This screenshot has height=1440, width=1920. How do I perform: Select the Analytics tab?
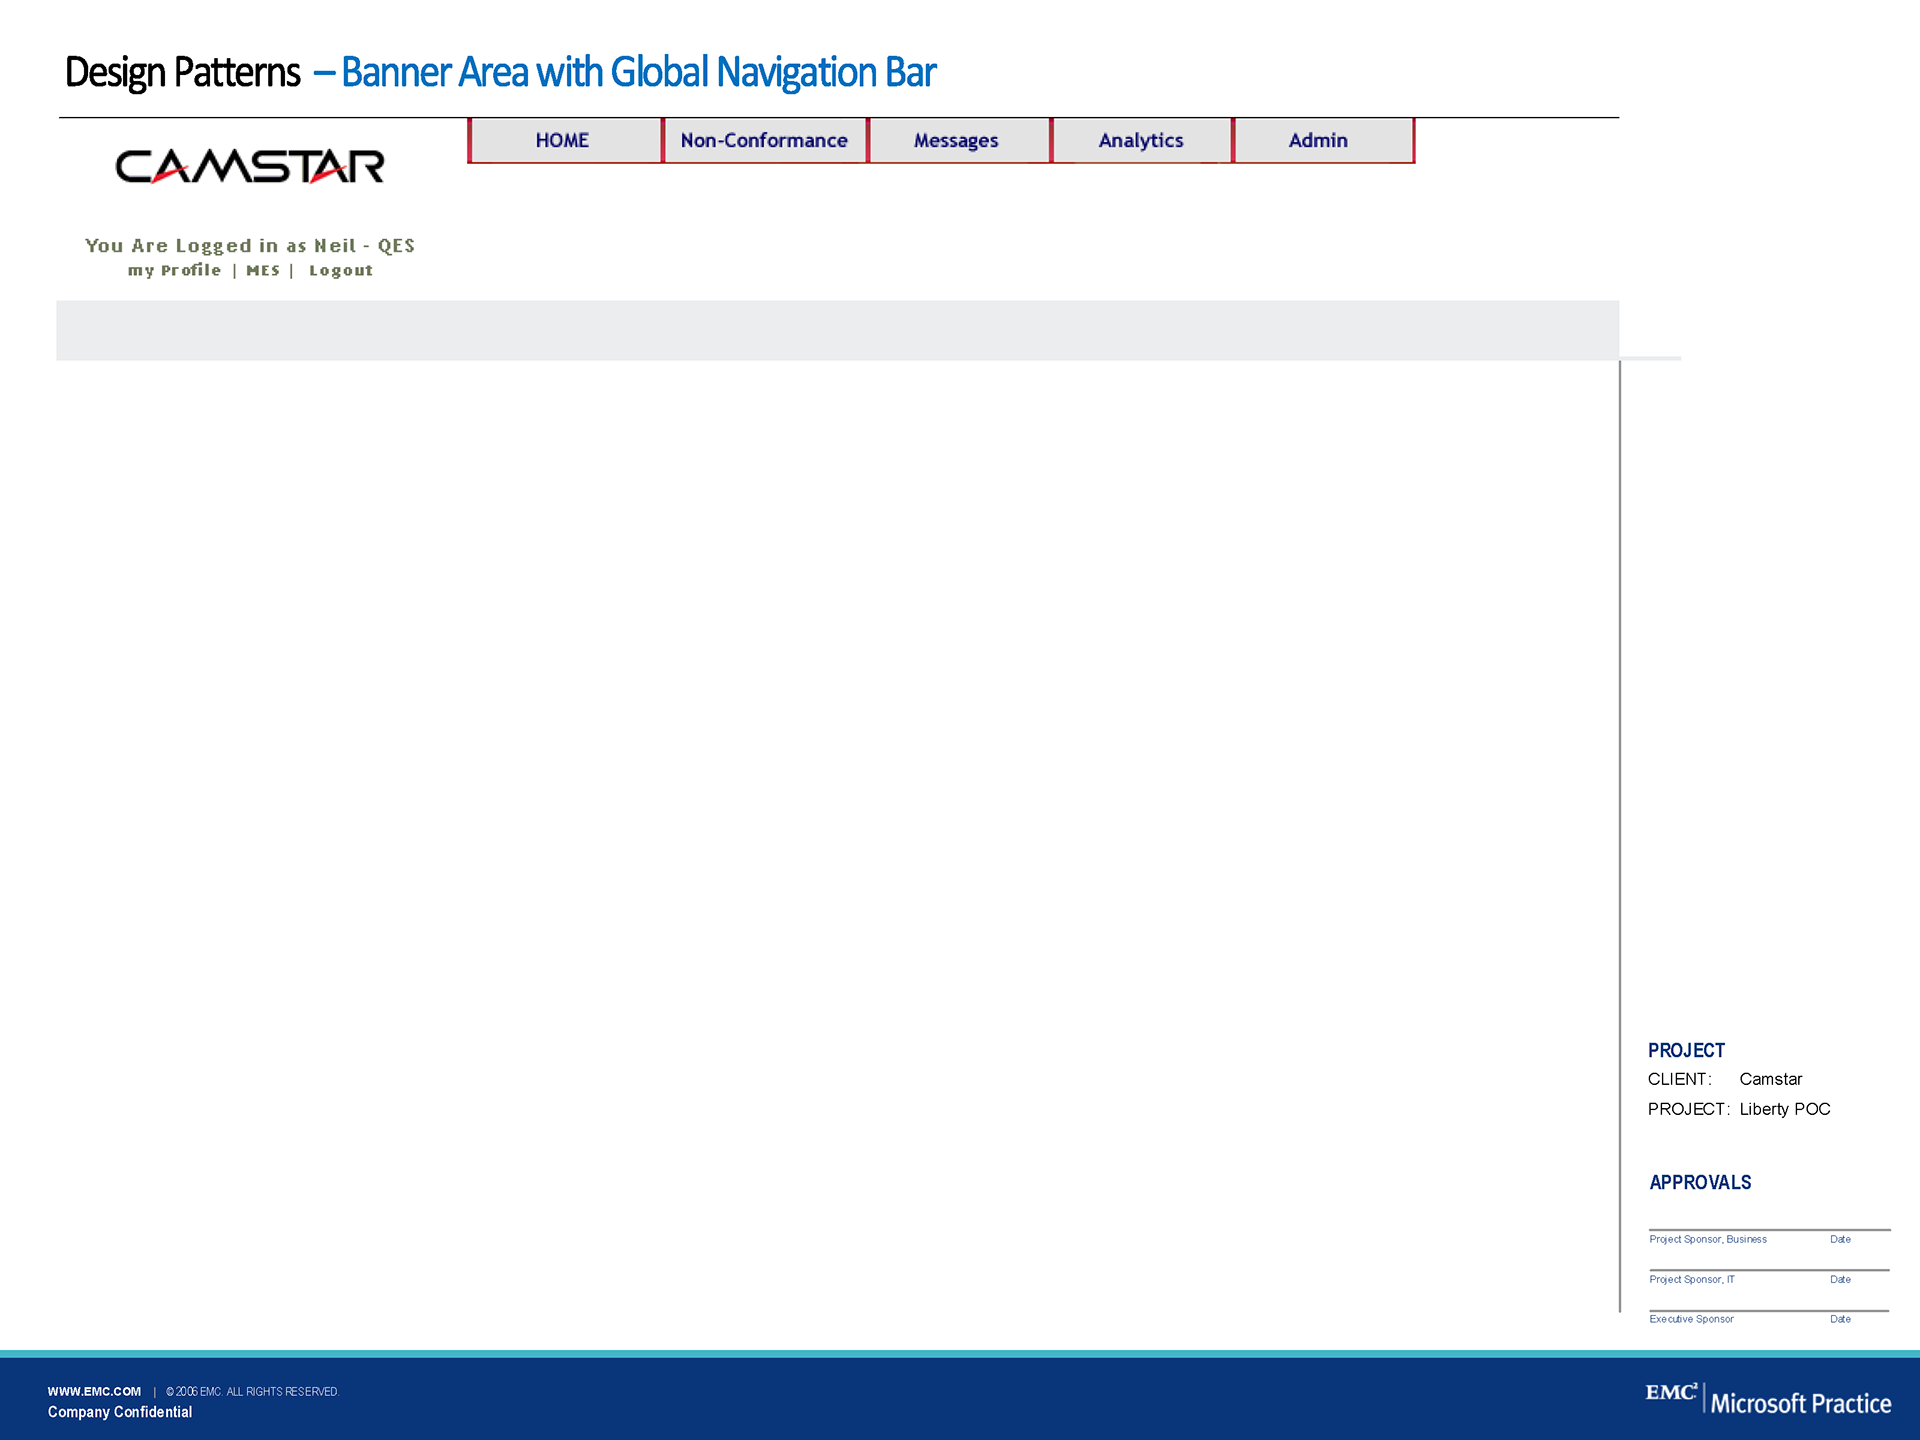click(1141, 141)
